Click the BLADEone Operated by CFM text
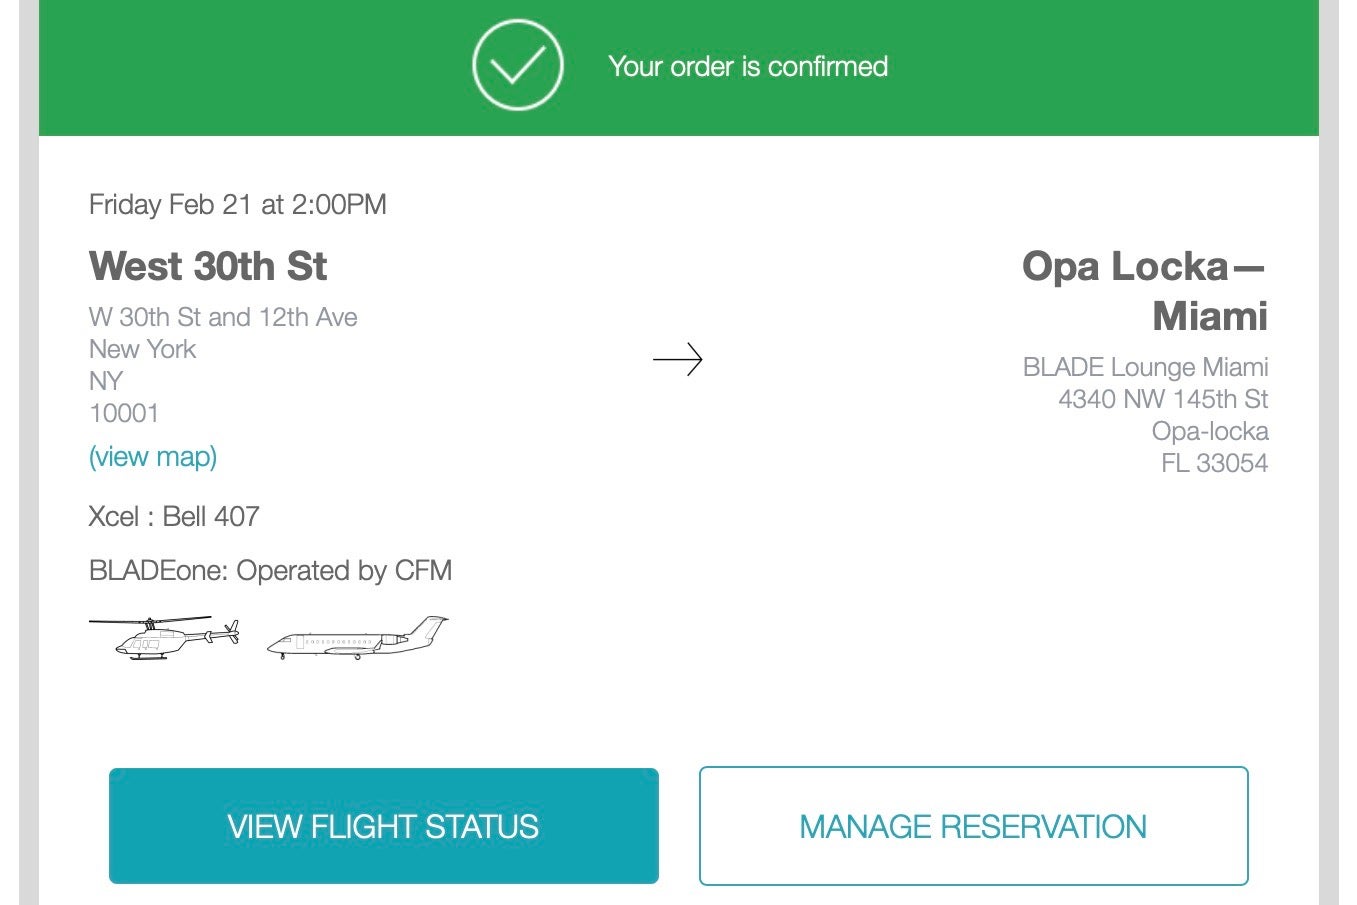The width and height of the screenshot is (1357, 905). (x=270, y=571)
